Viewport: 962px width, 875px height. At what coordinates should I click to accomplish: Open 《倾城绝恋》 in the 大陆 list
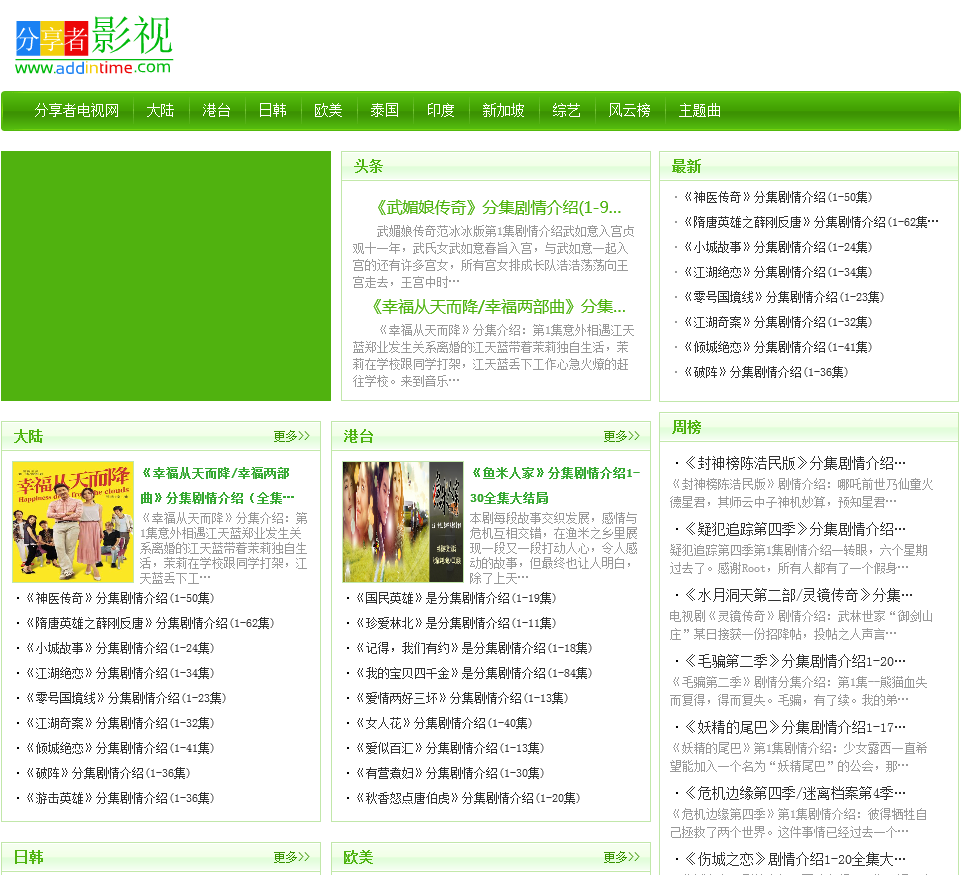pos(120,748)
